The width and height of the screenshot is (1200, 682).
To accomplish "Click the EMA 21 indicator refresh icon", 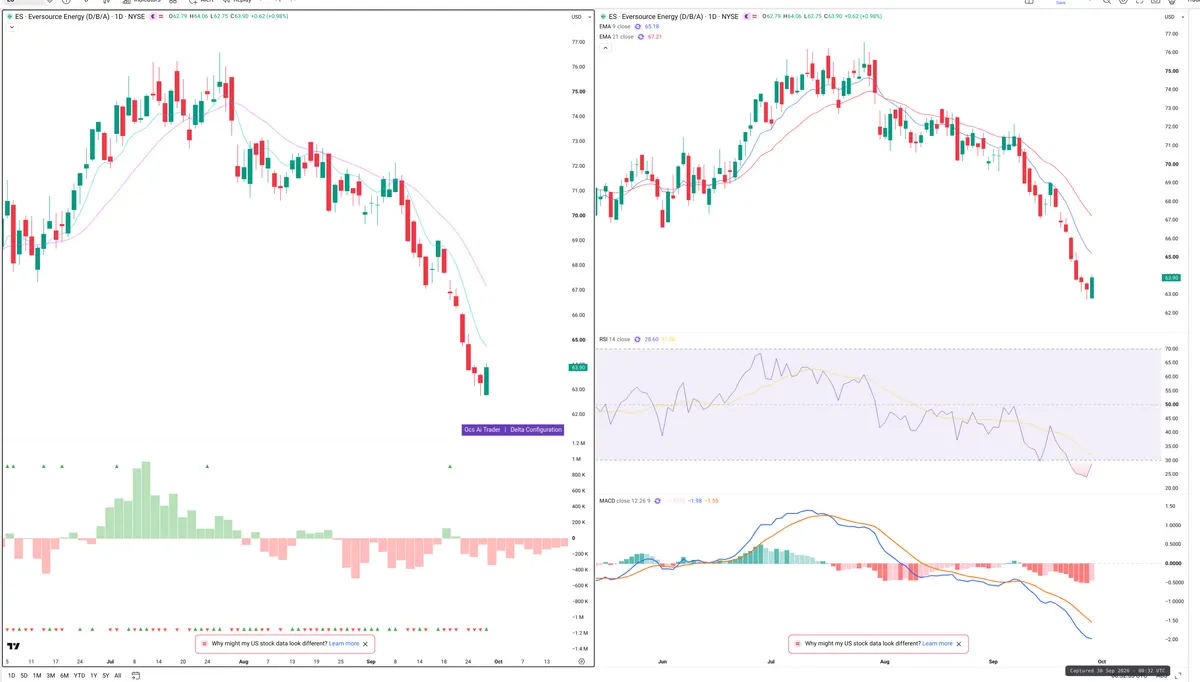I will 640,37.
